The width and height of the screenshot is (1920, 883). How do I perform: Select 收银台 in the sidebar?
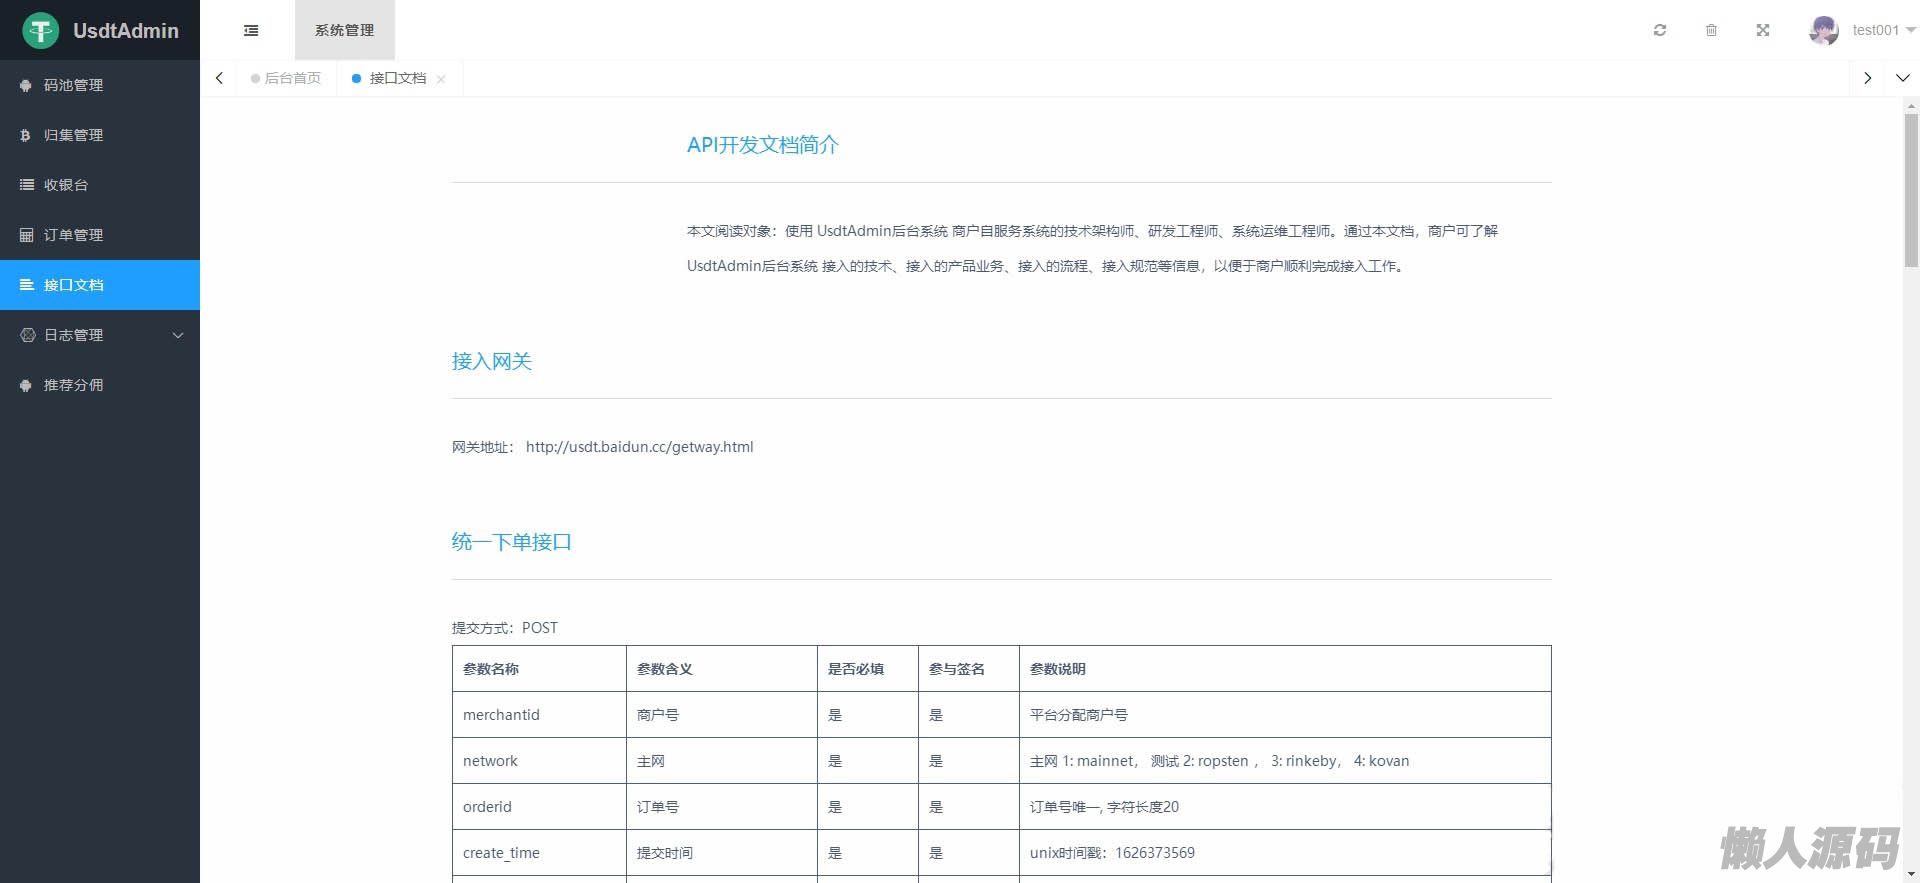(x=66, y=185)
